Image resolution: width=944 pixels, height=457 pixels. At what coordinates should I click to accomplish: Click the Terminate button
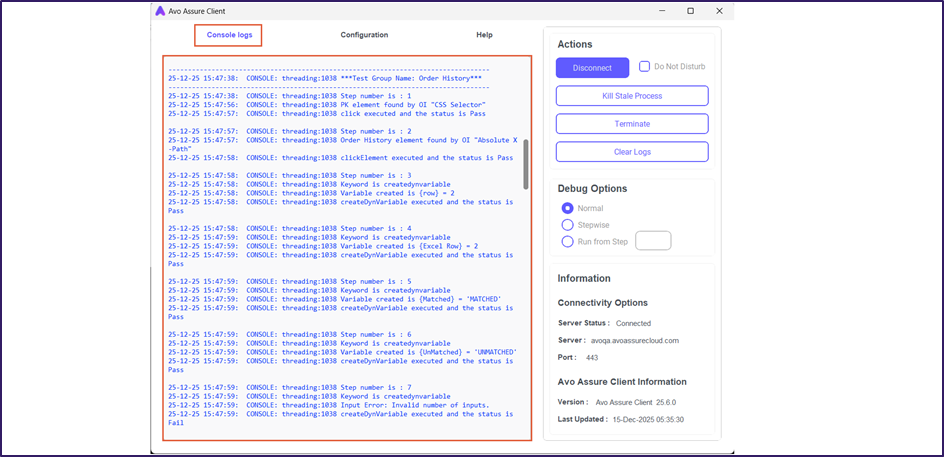pyautogui.click(x=632, y=124)
